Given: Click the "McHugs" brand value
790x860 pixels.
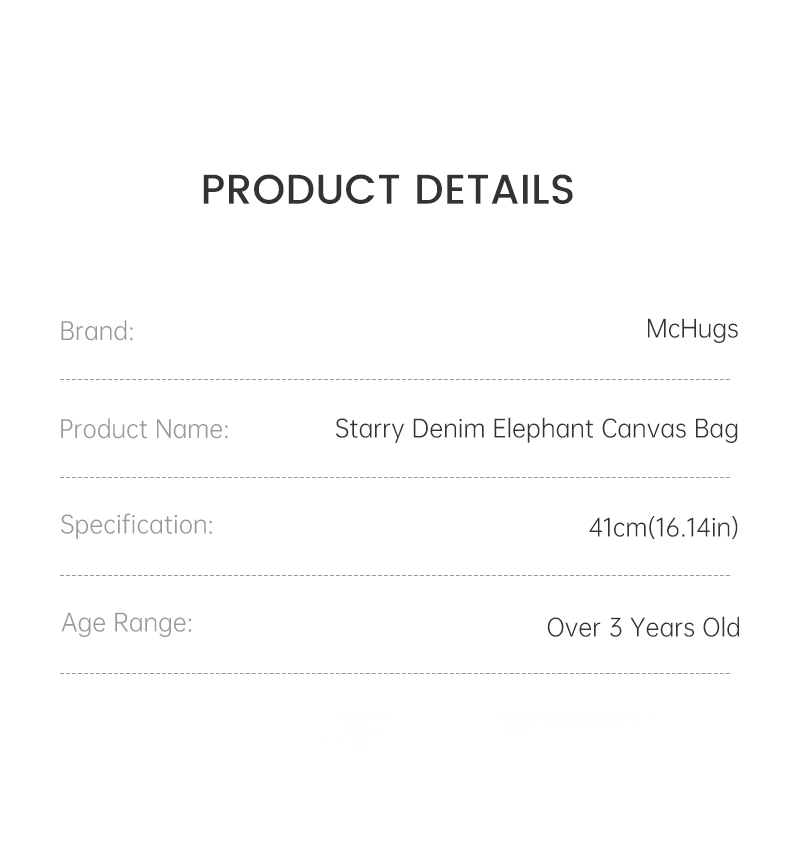Looking at the screenshot, I should point(692,329).
